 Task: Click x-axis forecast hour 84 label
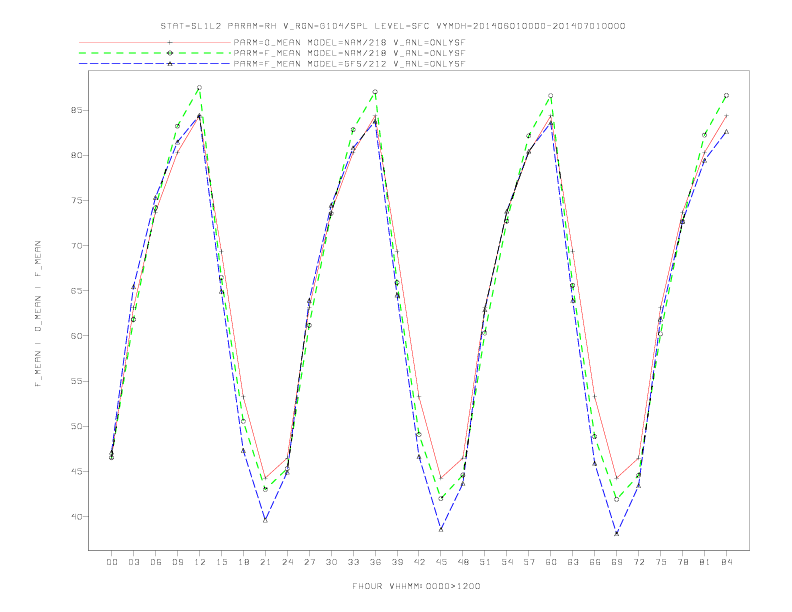click(x=727, y=562)
